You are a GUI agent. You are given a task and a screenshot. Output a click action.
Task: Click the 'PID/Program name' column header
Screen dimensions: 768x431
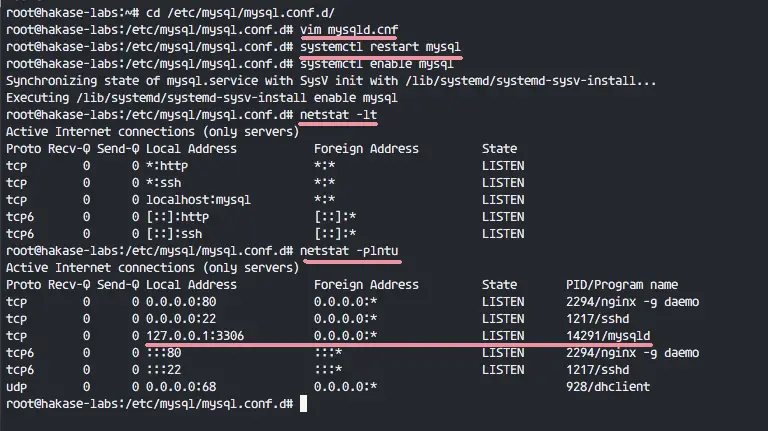pyautogui.click(x=622, y=285)
